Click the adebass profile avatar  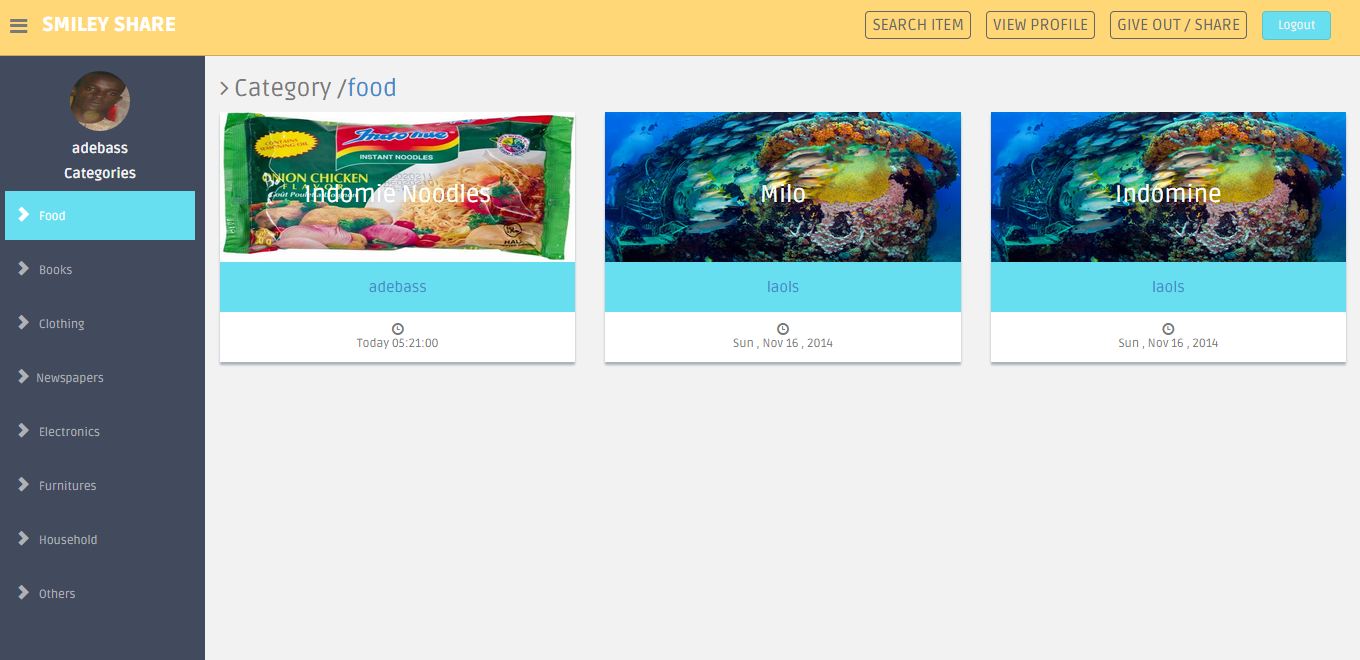(100, 101)
